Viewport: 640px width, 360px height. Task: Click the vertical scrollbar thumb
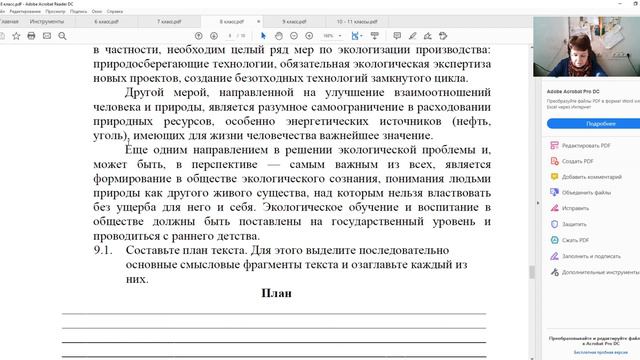(532, 272)
